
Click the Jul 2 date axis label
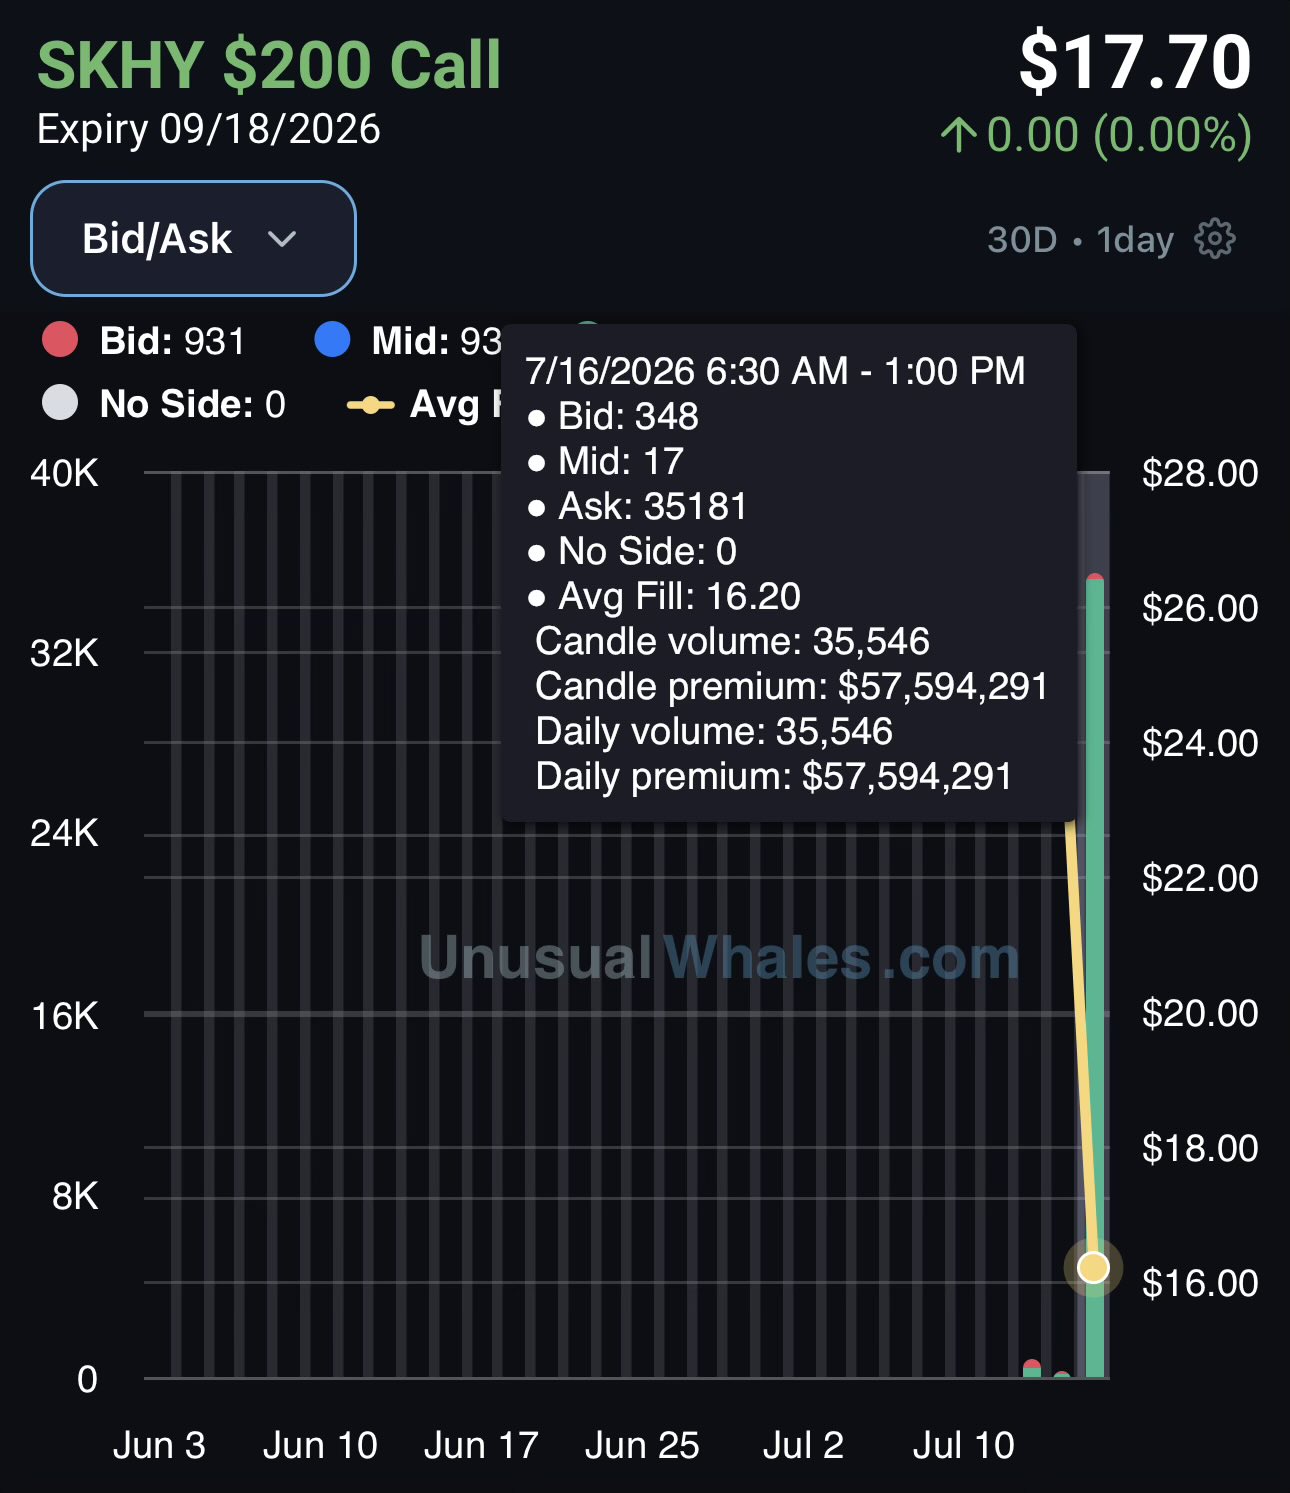pos(803,1445)
